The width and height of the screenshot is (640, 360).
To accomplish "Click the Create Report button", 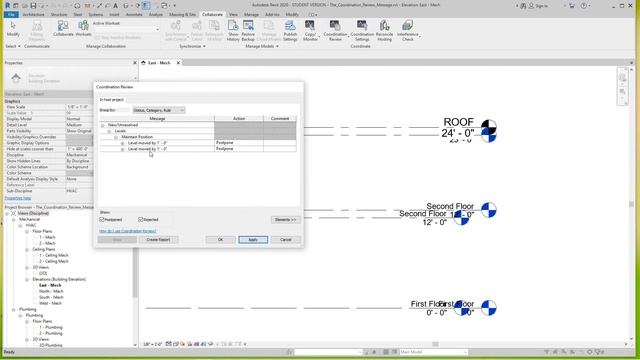I will point(158,240).
